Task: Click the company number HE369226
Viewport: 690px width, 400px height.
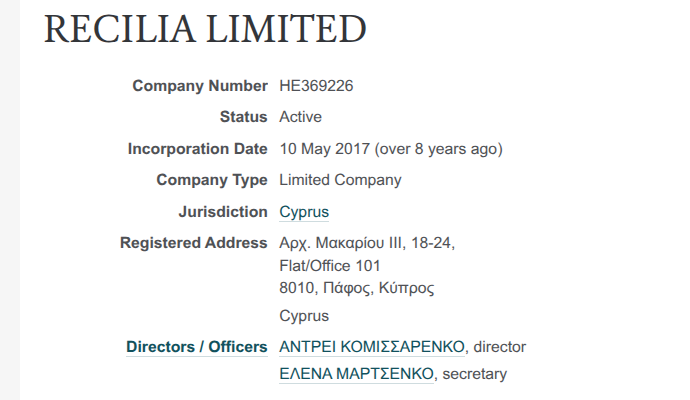Action: [x=316, y=86]
